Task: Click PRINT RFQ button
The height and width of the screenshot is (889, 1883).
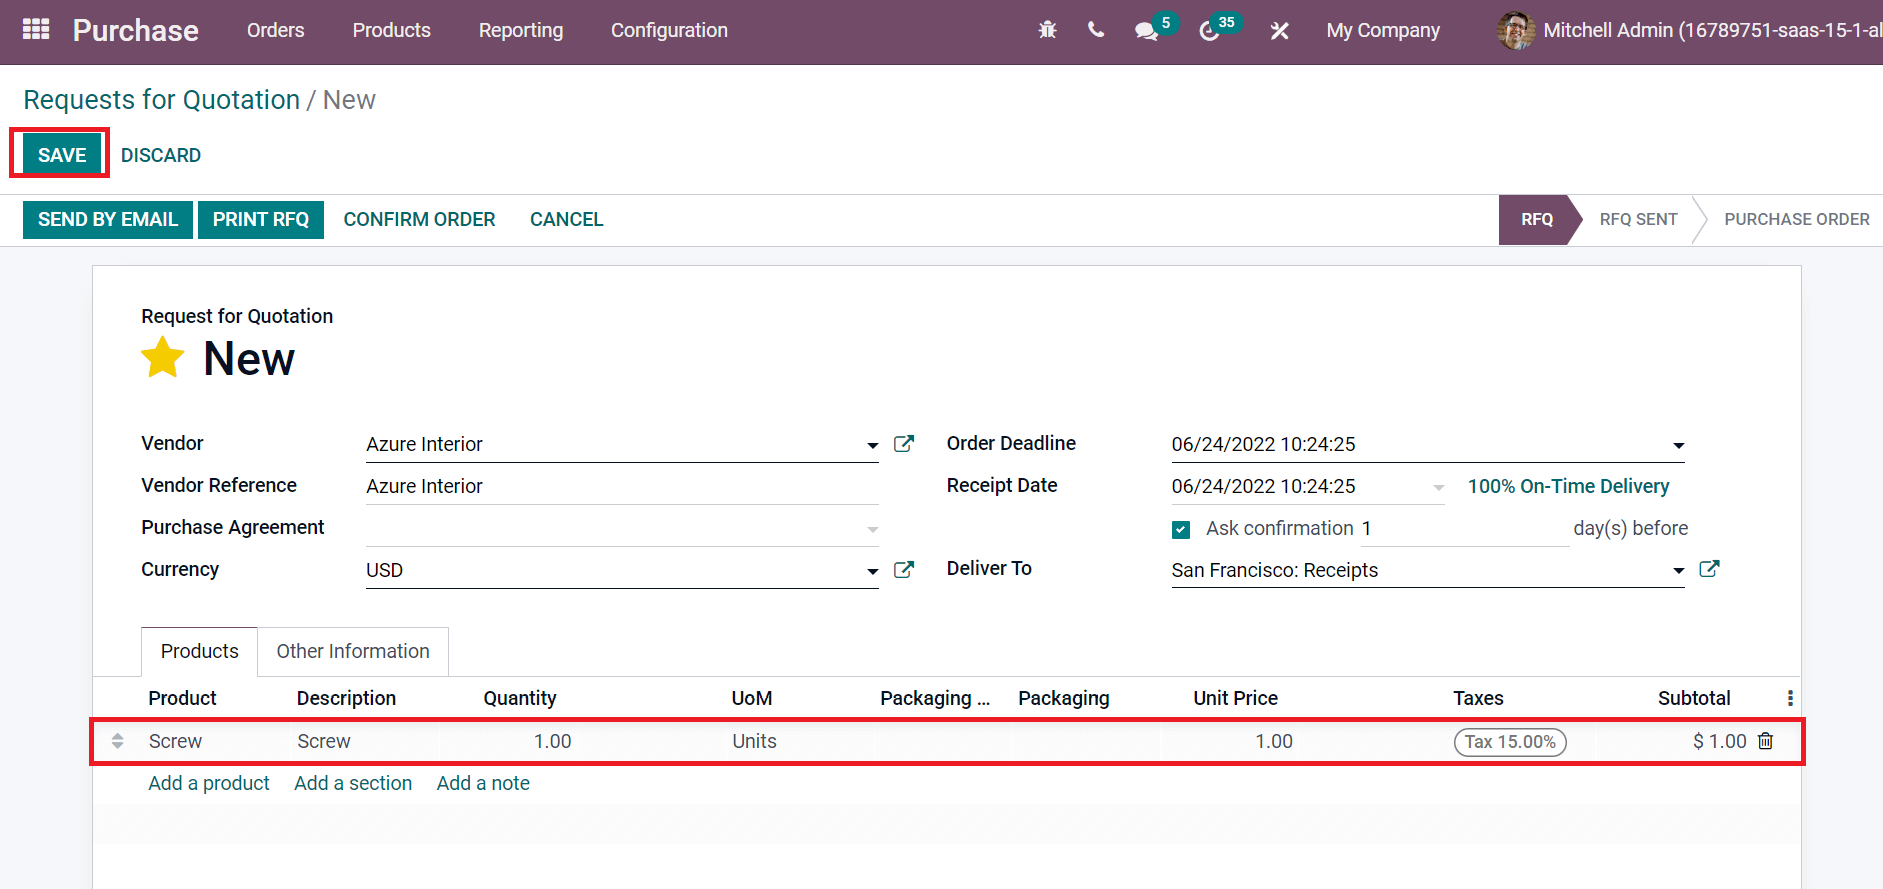Action: tap(261, 219)
